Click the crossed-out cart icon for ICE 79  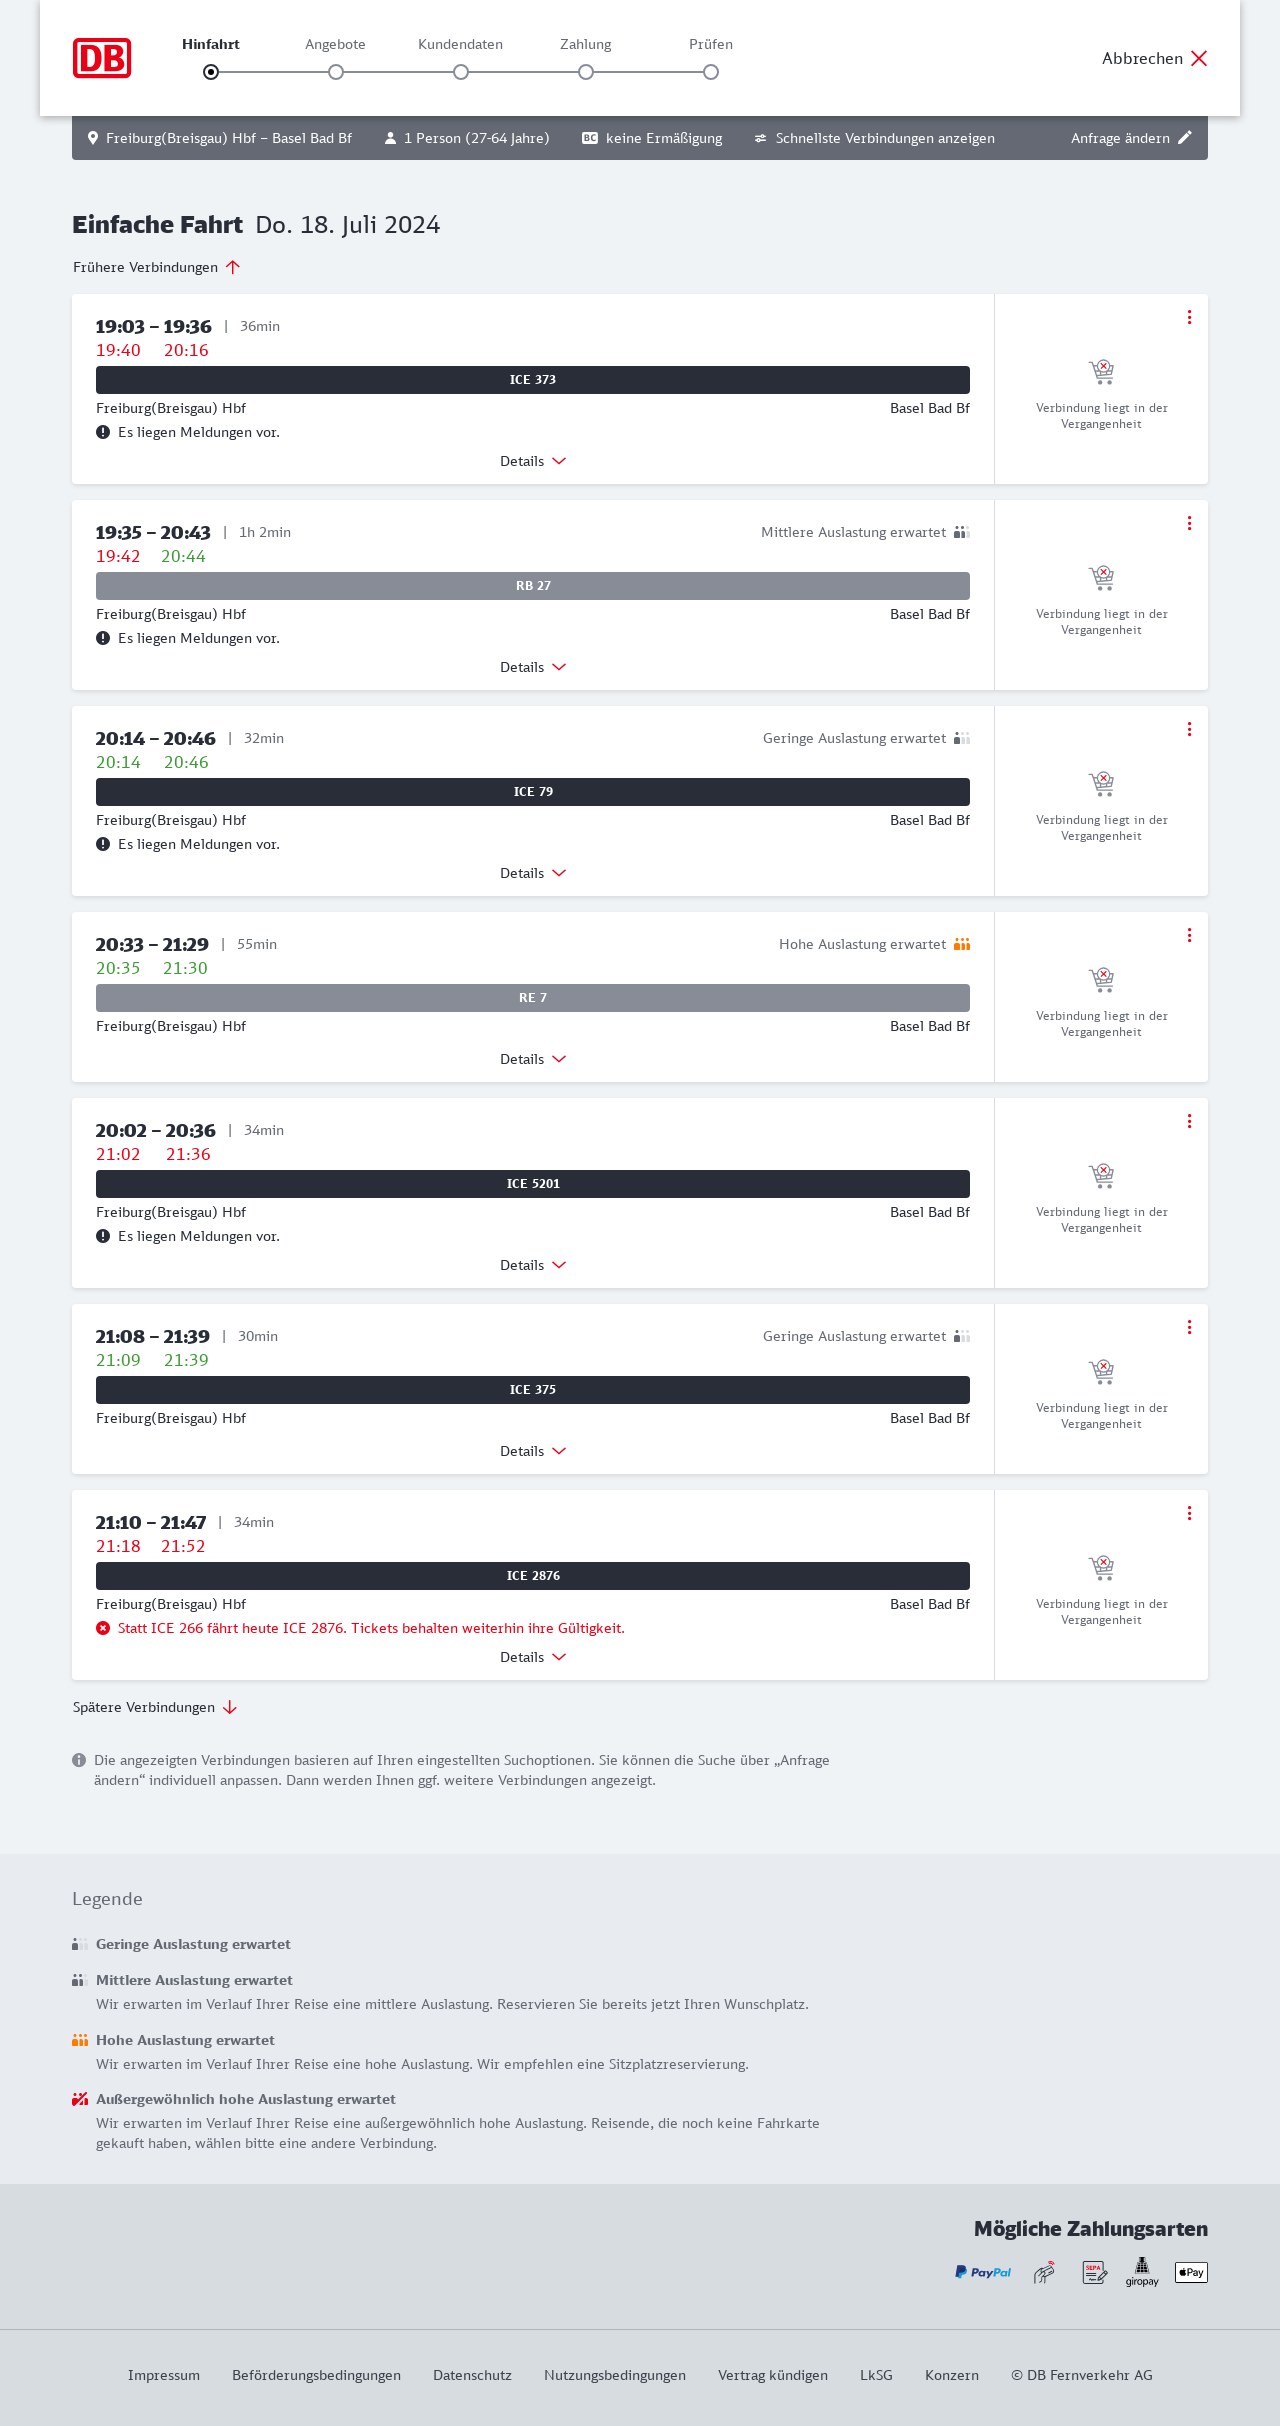click(x=1101, y=783)
